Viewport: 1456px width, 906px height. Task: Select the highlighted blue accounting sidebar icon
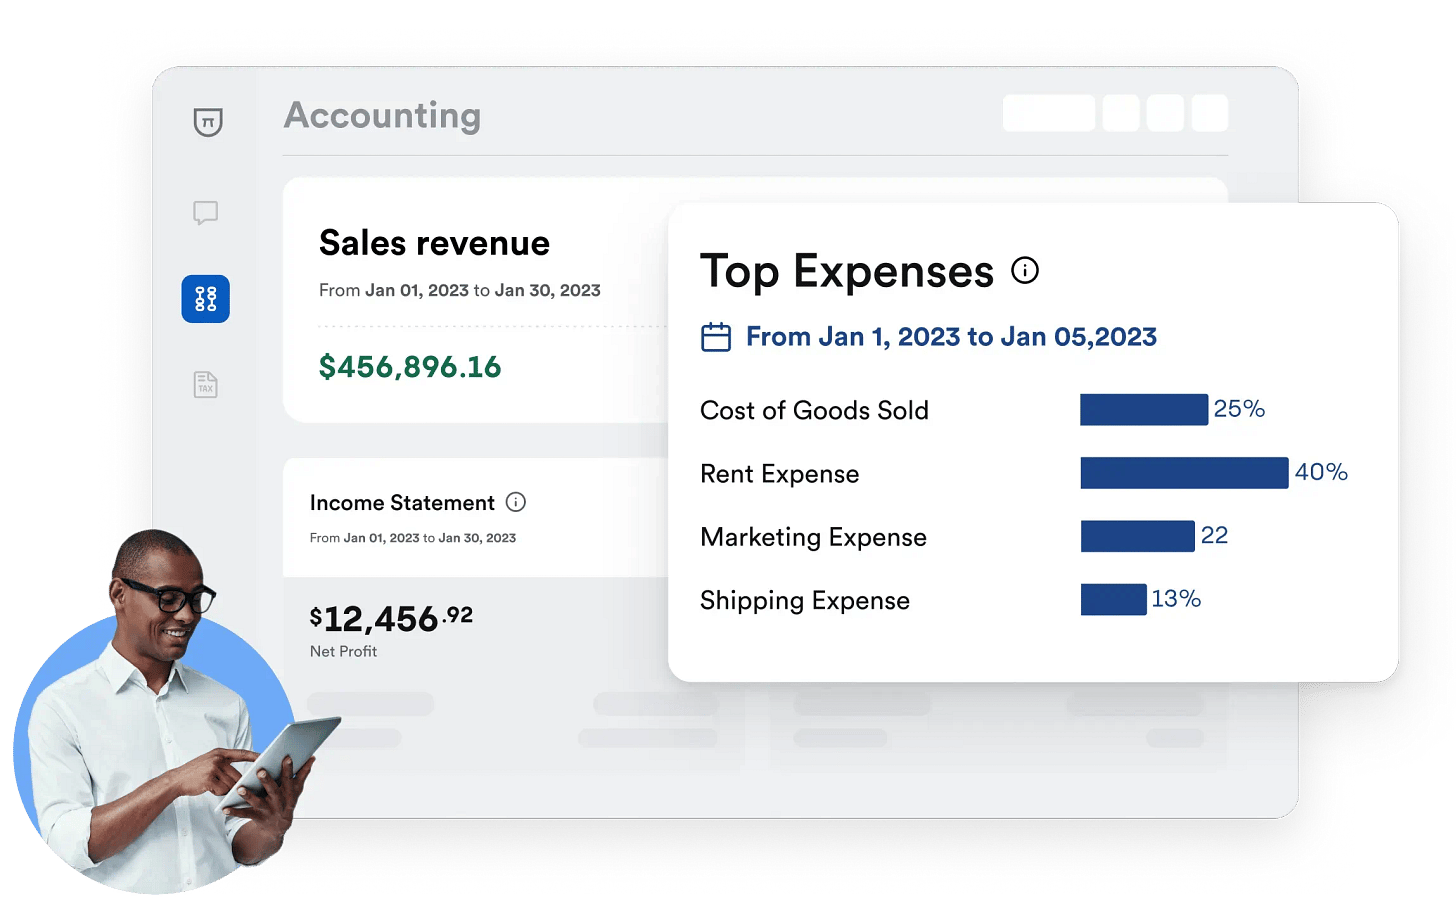click(x=205, y=299)
